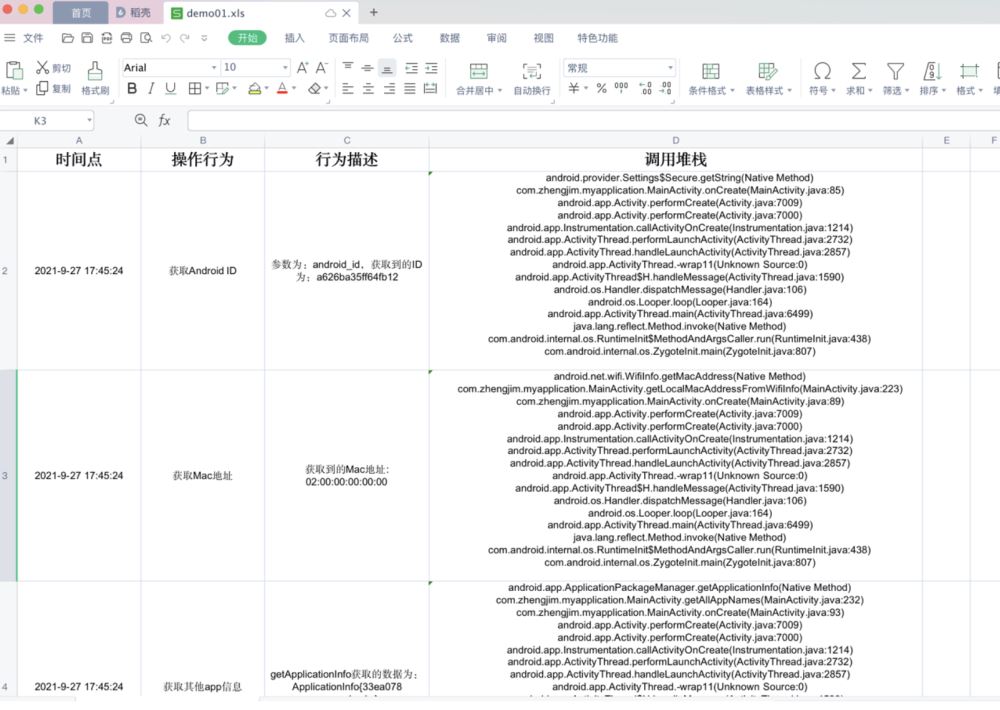Increase font size with the larger A icon
Image resolution: width=1000 pixels, height=710 pixels.
[x=303, y=68]
